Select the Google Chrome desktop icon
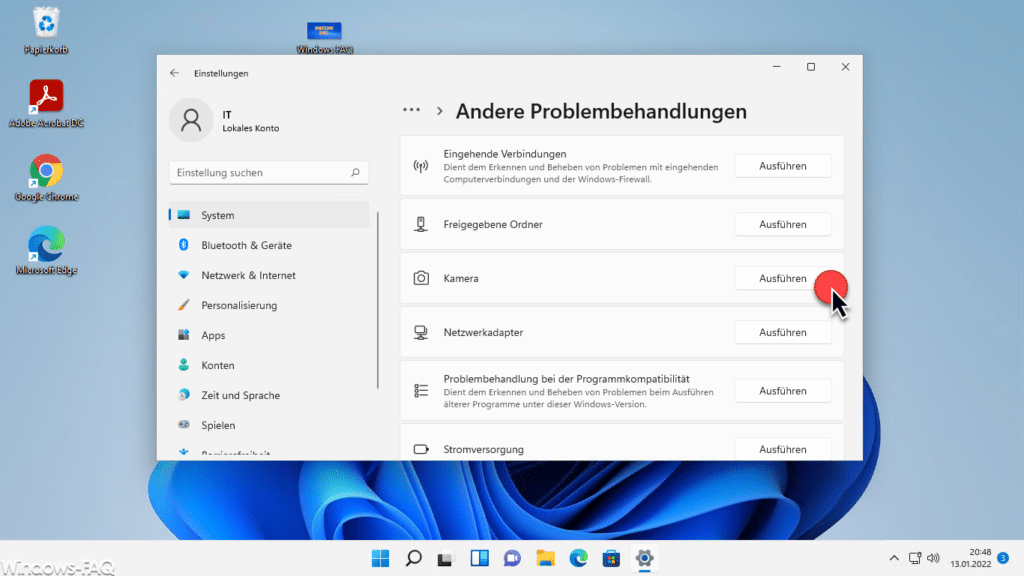The width and height of the screenshot is (1024, 576). coord(46,178)
